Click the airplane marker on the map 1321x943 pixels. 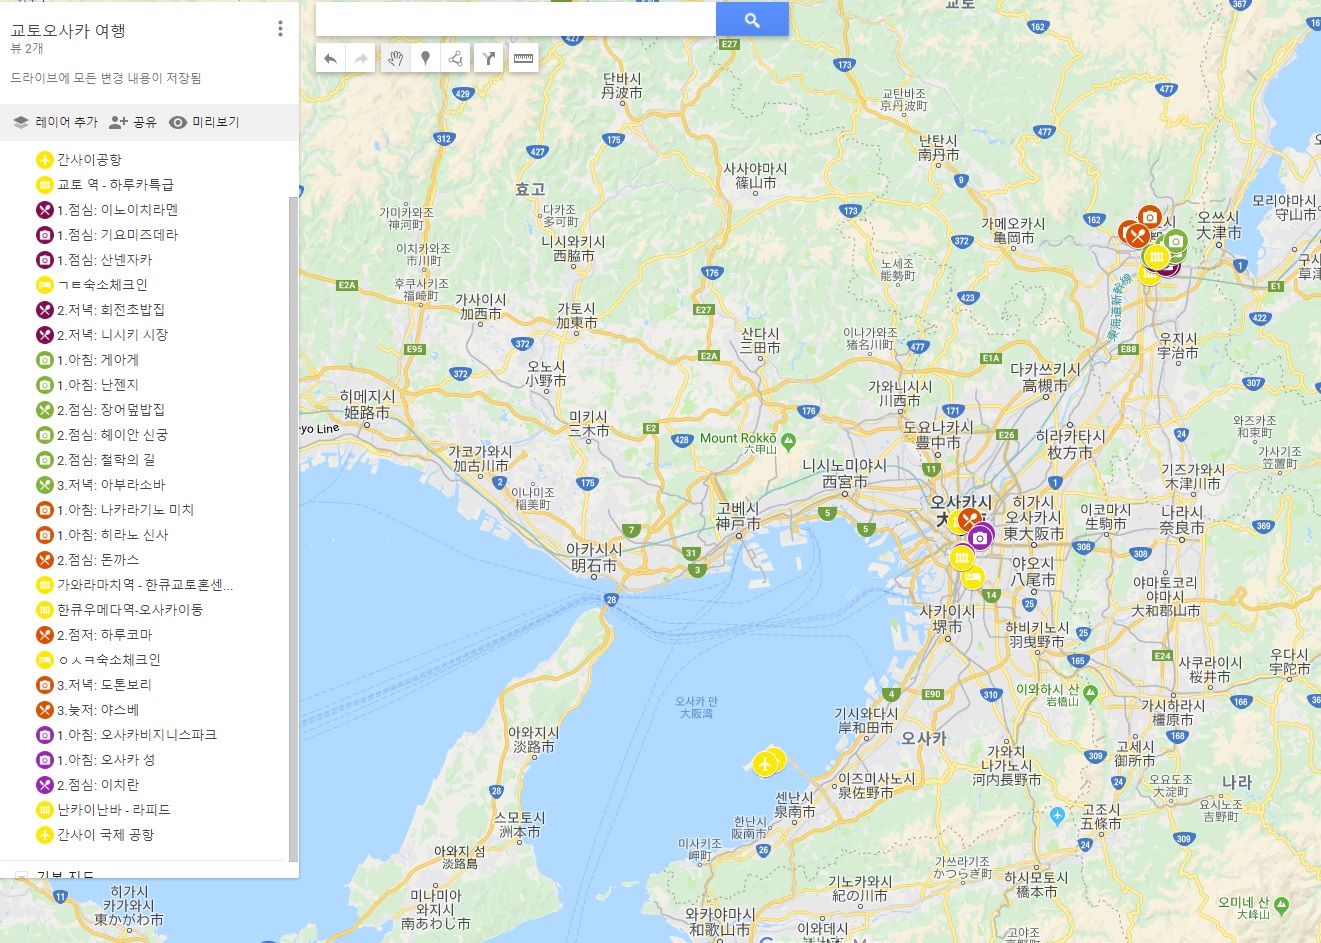coord(766,764)
